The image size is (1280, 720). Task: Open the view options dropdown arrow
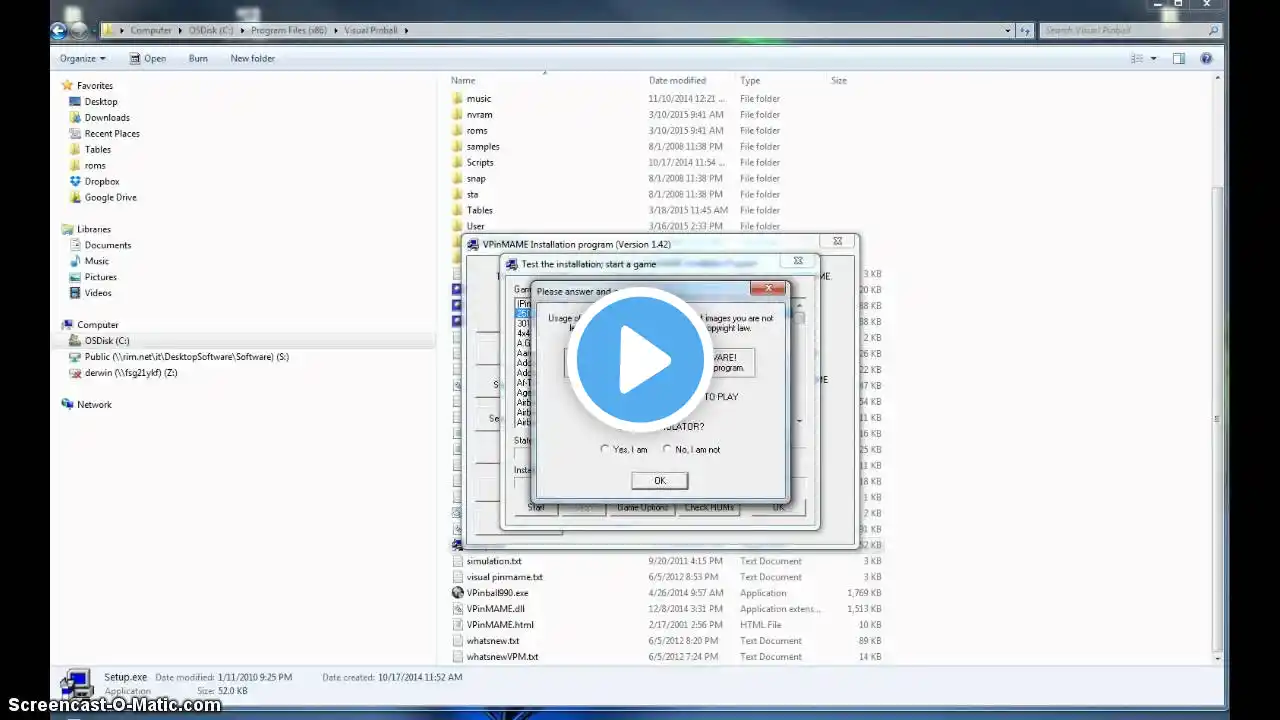pos(1153,59)
